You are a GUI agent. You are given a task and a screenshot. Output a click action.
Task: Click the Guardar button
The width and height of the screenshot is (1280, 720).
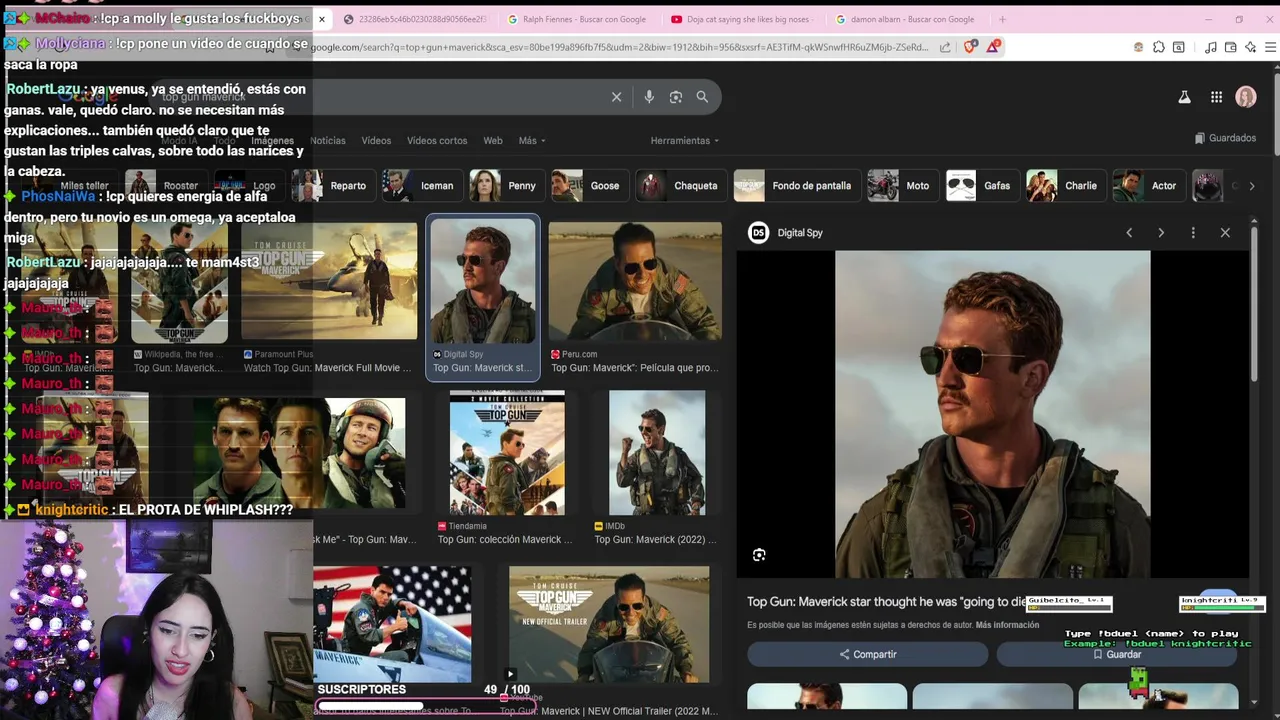pos(1116,655)
